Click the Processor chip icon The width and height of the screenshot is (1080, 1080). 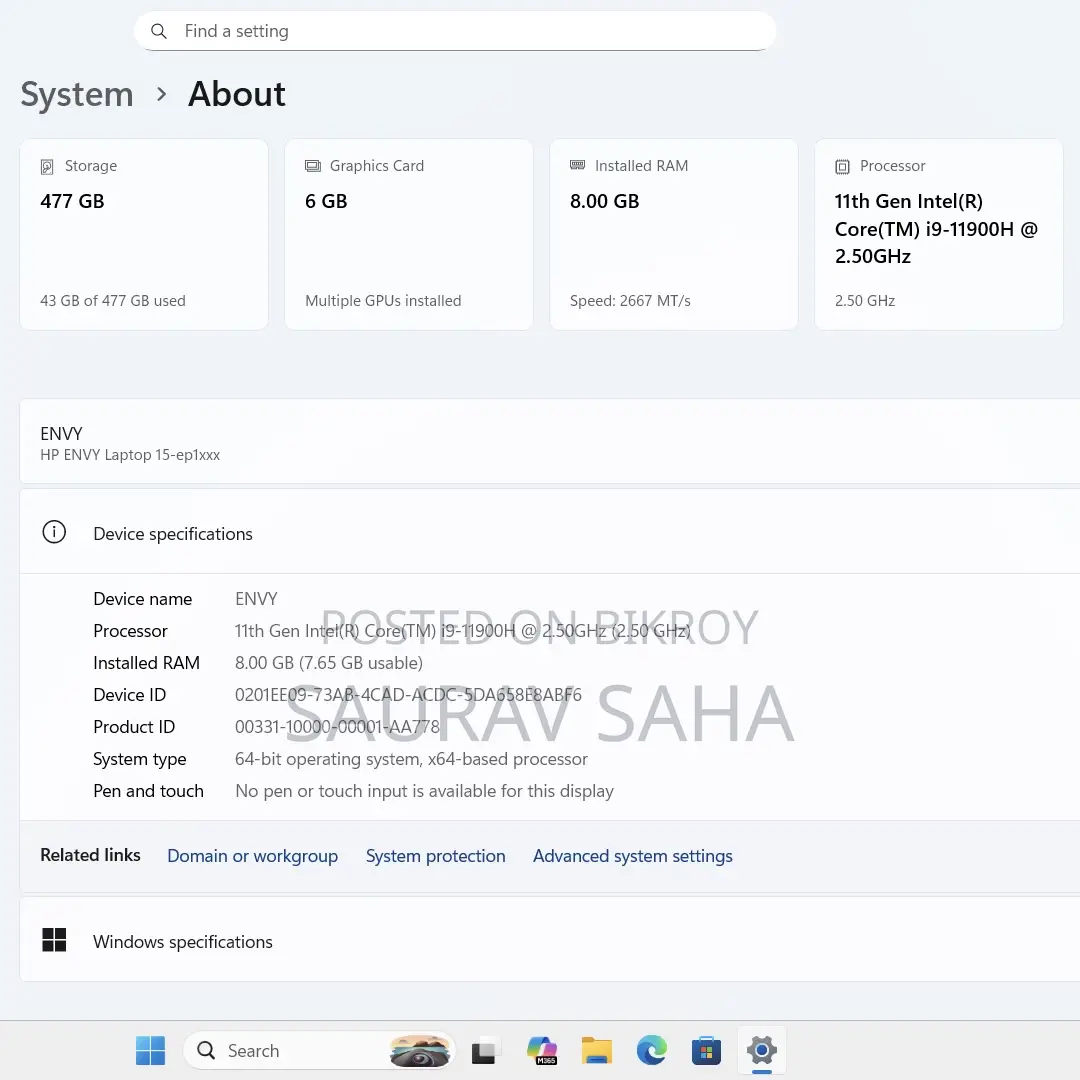point(842,166)
